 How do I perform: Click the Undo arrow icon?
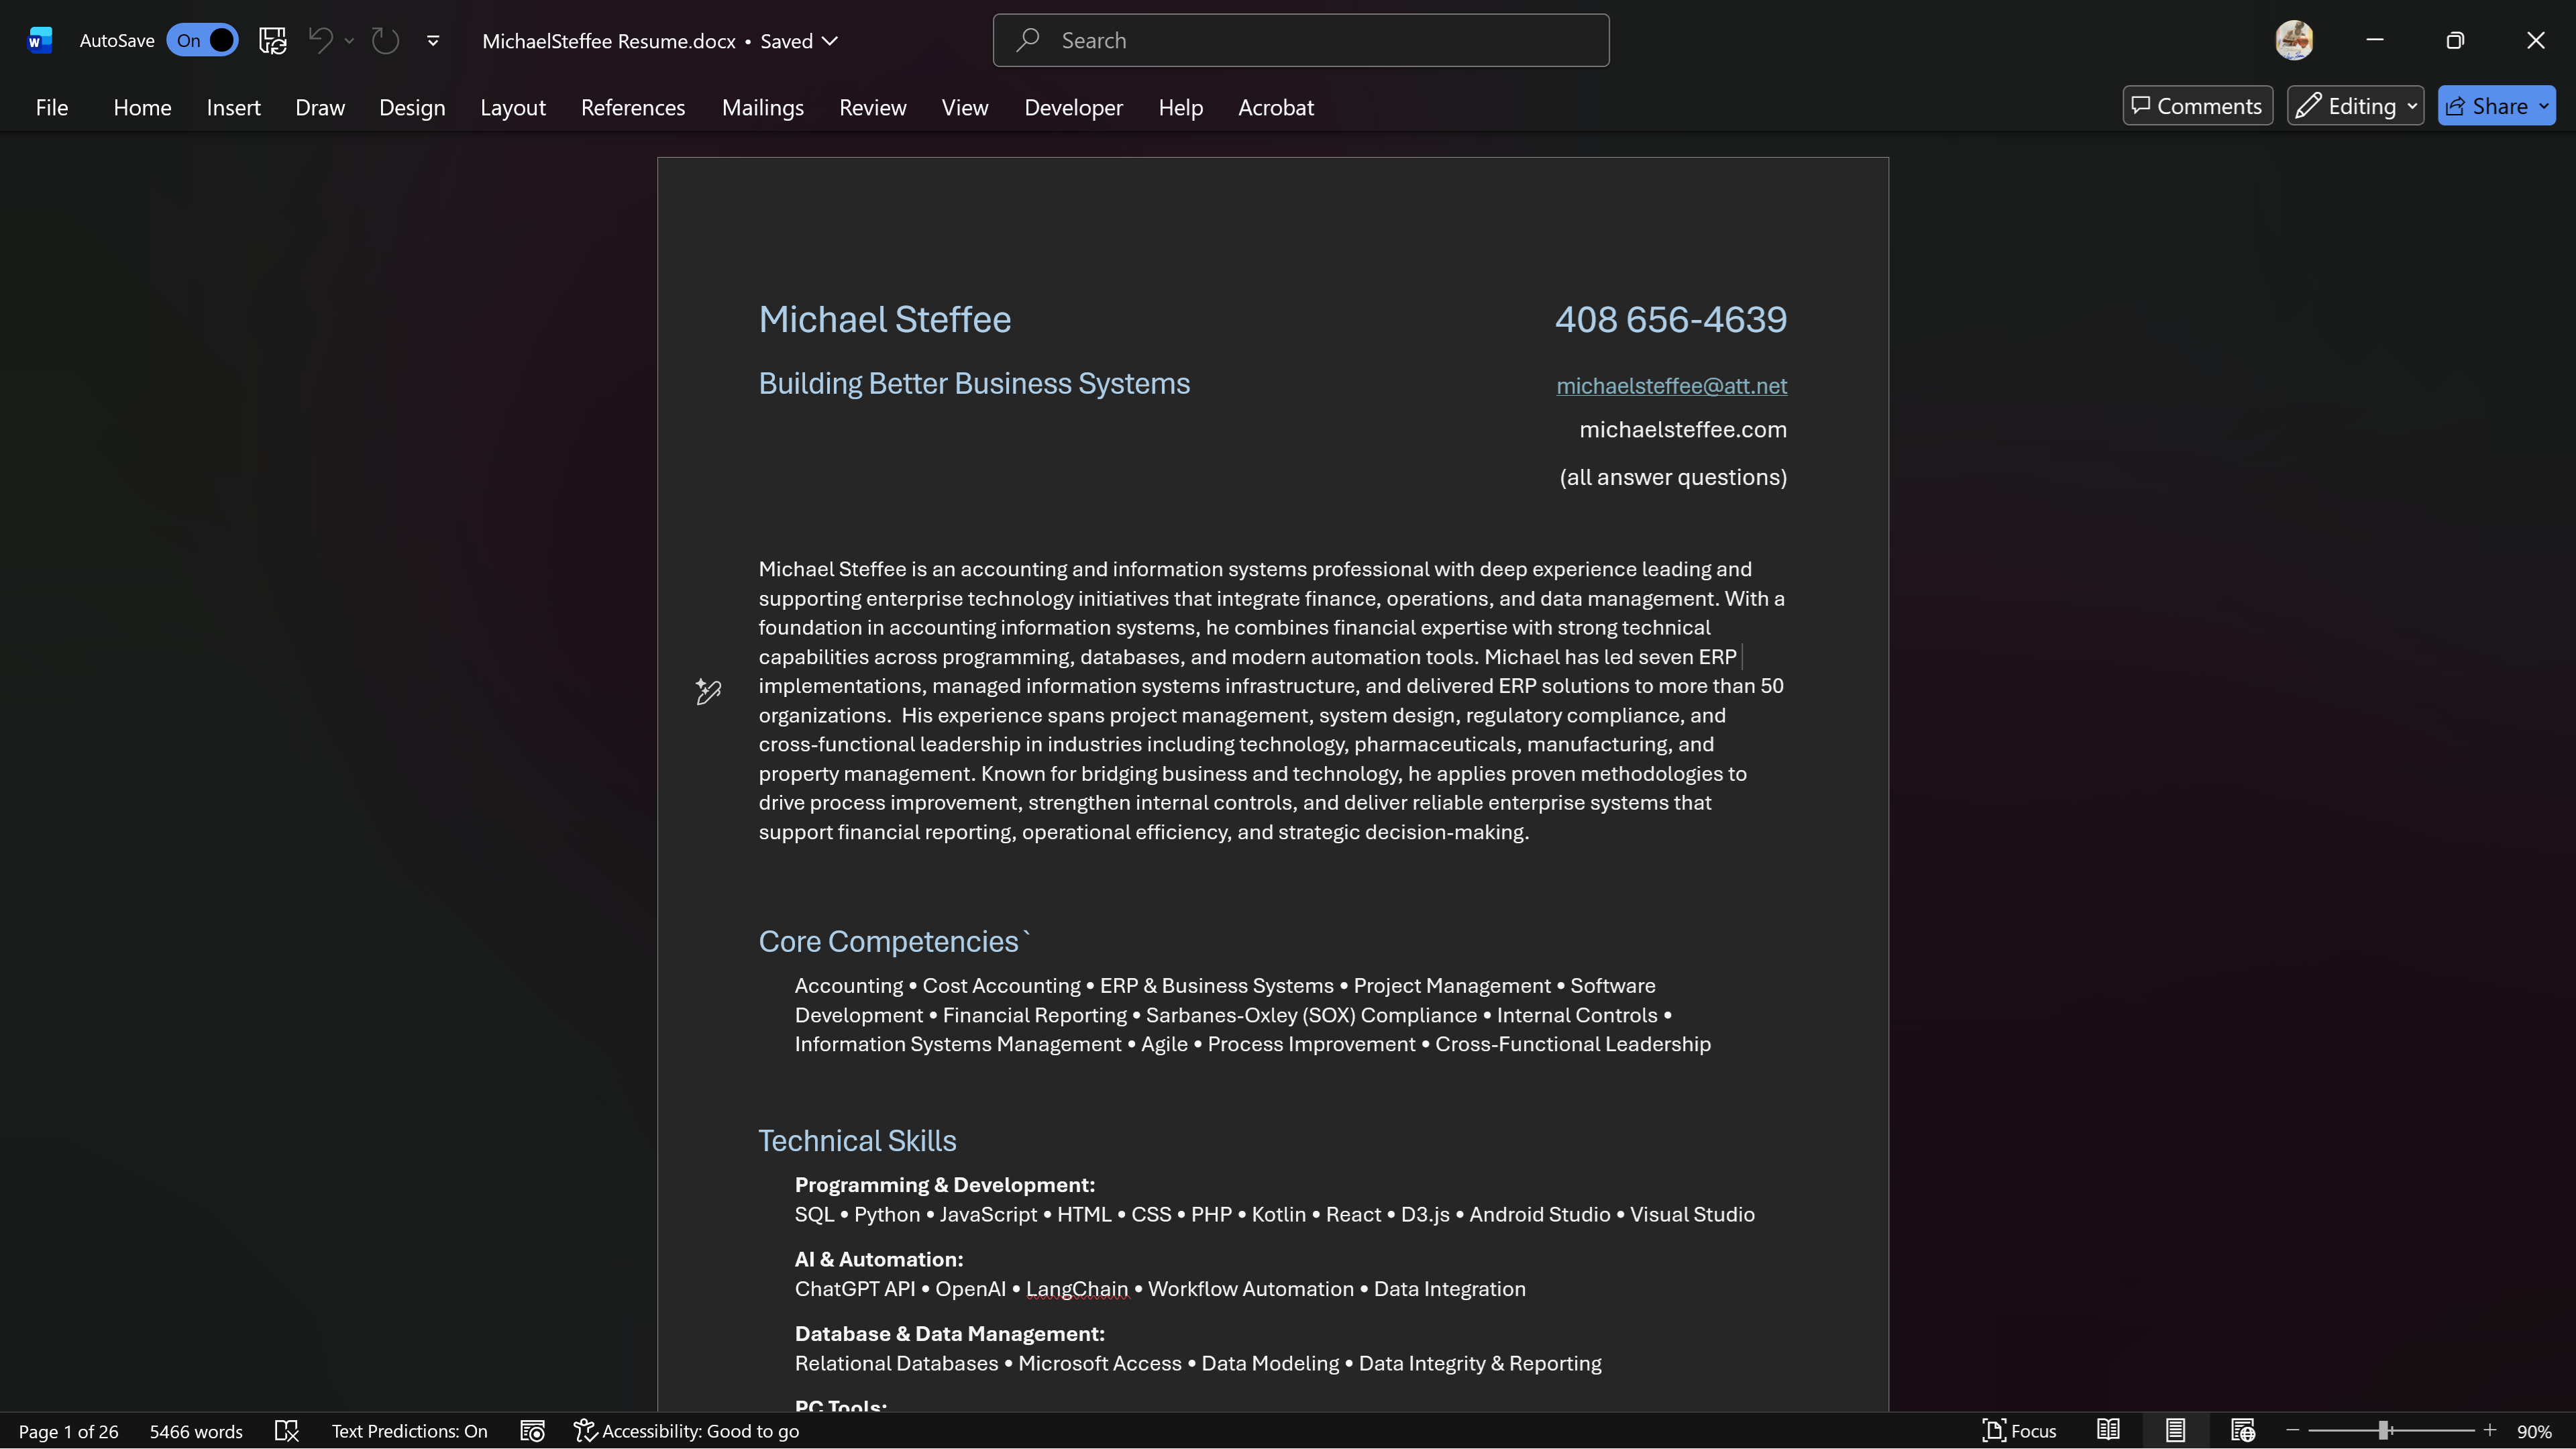(x=320, y=40)
